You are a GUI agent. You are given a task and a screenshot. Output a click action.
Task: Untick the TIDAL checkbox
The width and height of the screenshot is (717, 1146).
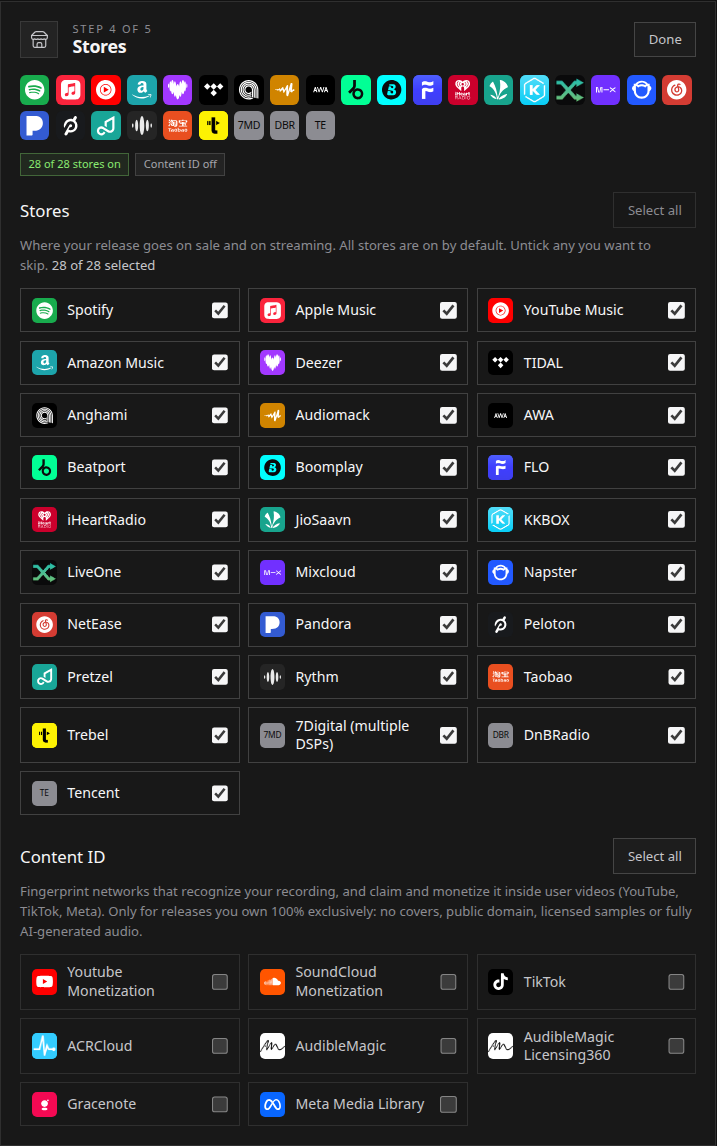[677, 363]
